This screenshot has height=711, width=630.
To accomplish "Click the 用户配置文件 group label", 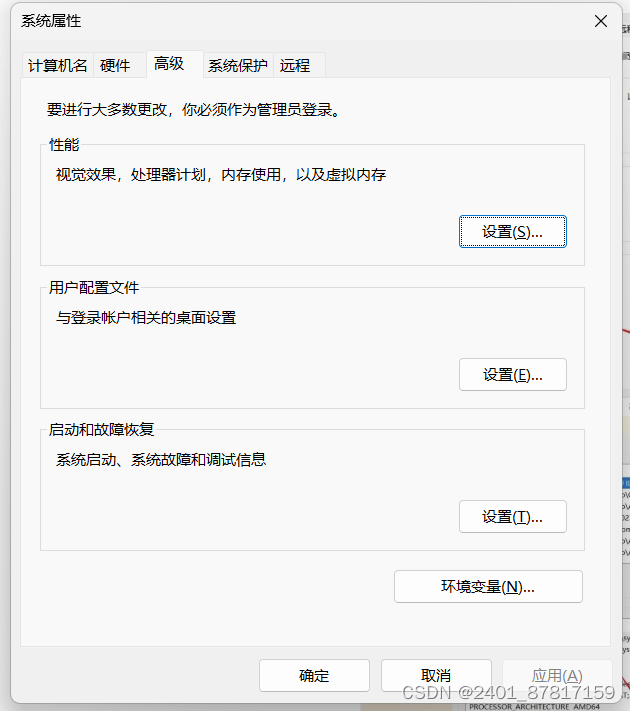I will pyautogui.click(x=94, y=287).
